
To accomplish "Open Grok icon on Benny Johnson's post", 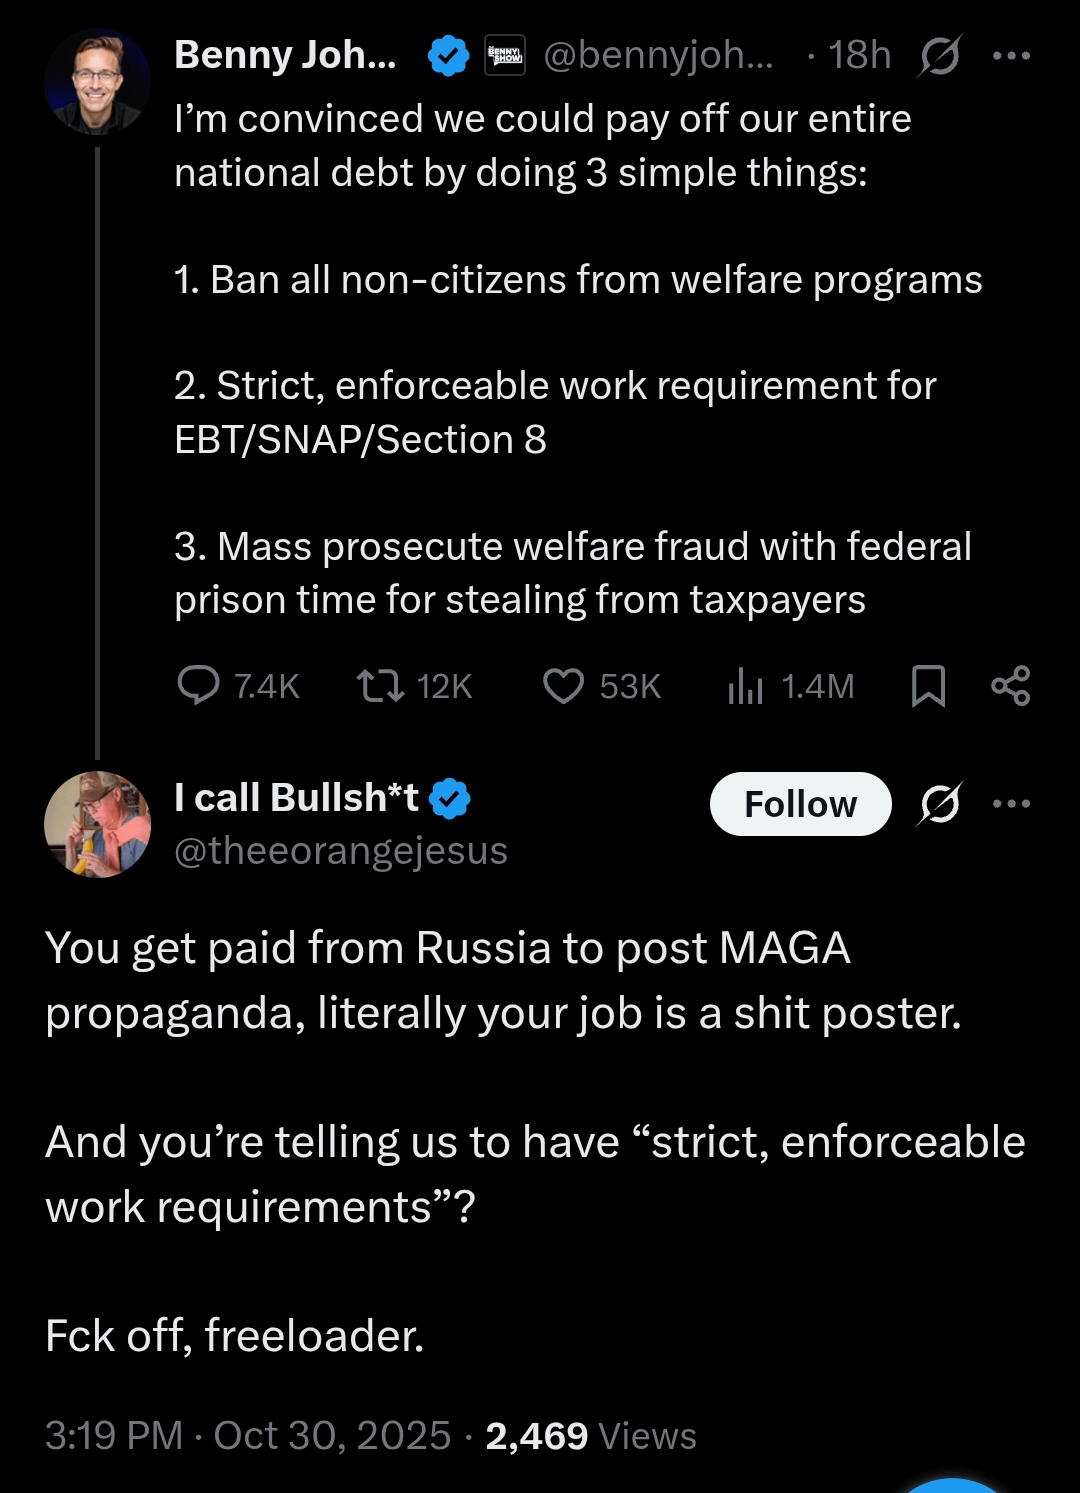I will click(x=939, y=56).
